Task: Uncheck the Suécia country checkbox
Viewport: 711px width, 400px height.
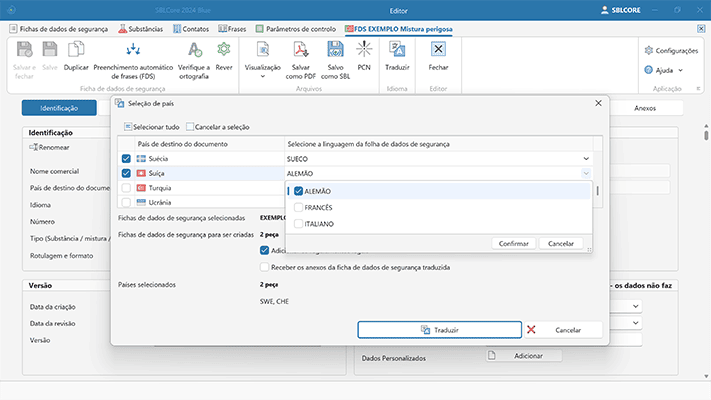Action: pos(126,159)
